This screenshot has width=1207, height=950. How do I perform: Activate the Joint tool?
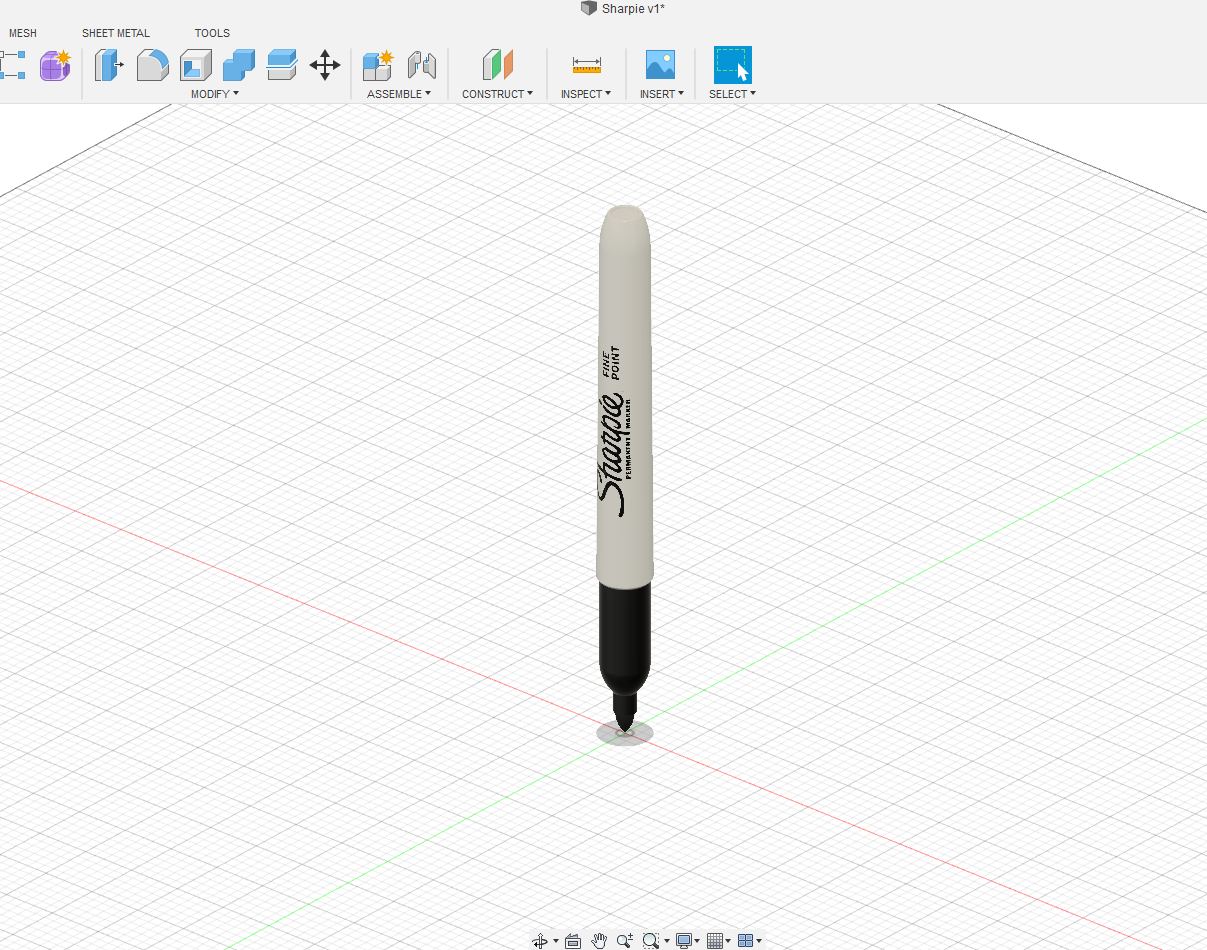point(421,64)
